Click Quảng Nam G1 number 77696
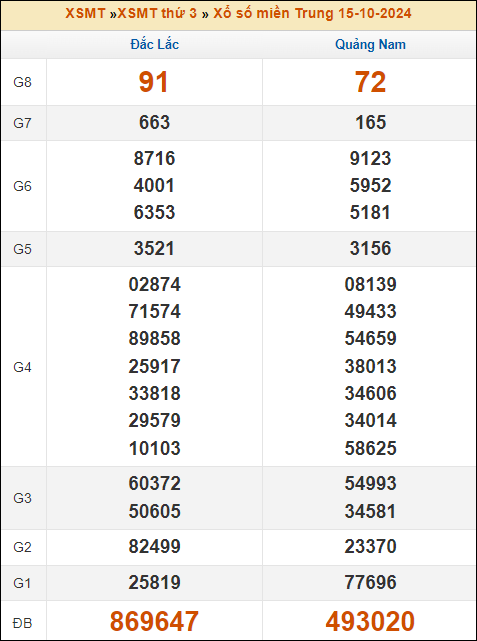 pos(370,583)
